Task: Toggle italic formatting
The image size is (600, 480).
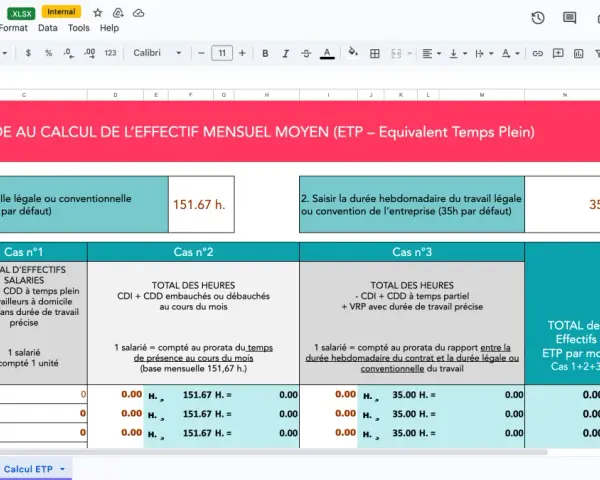Action: pyautogui.click(x=285, y=53)
